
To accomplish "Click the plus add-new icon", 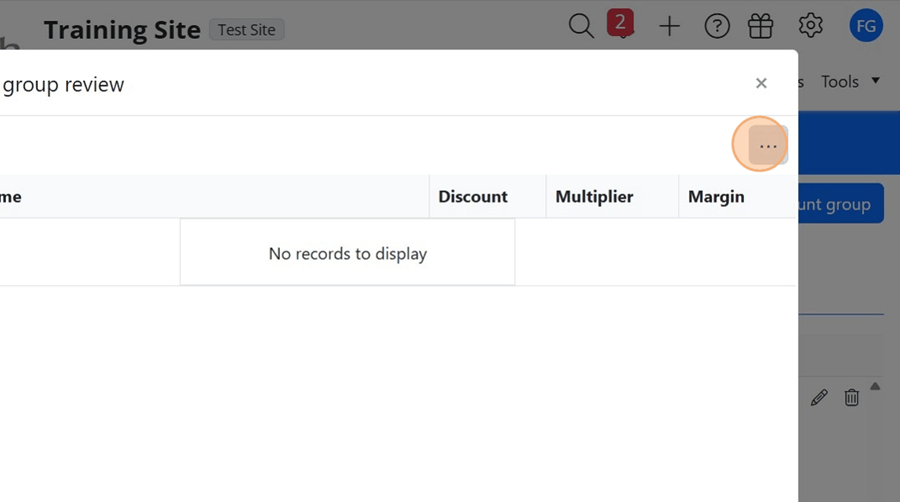I will (x=669, y=26).
